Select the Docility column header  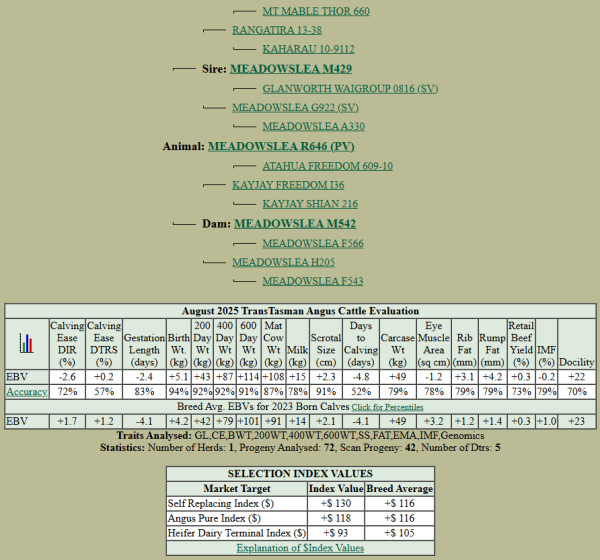click(577, 344)
